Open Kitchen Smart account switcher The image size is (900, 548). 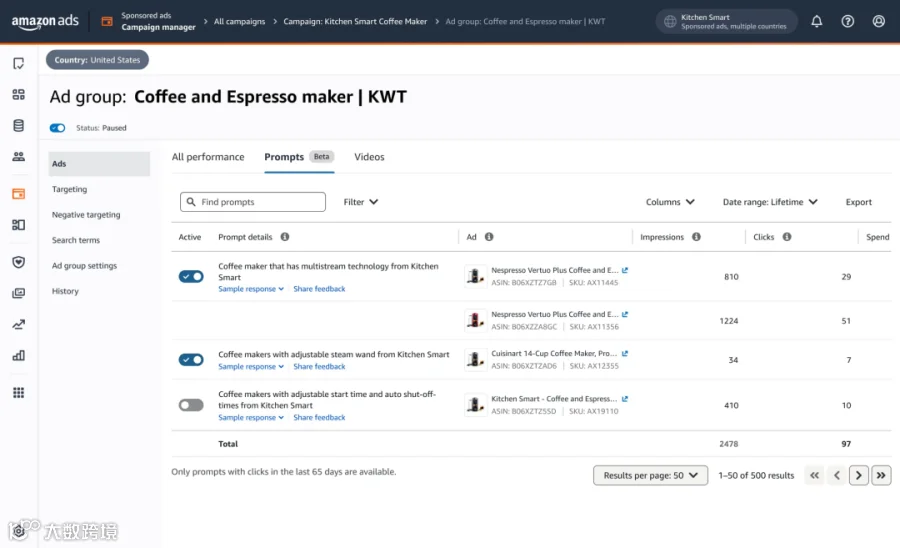click(x=727, y=22)
